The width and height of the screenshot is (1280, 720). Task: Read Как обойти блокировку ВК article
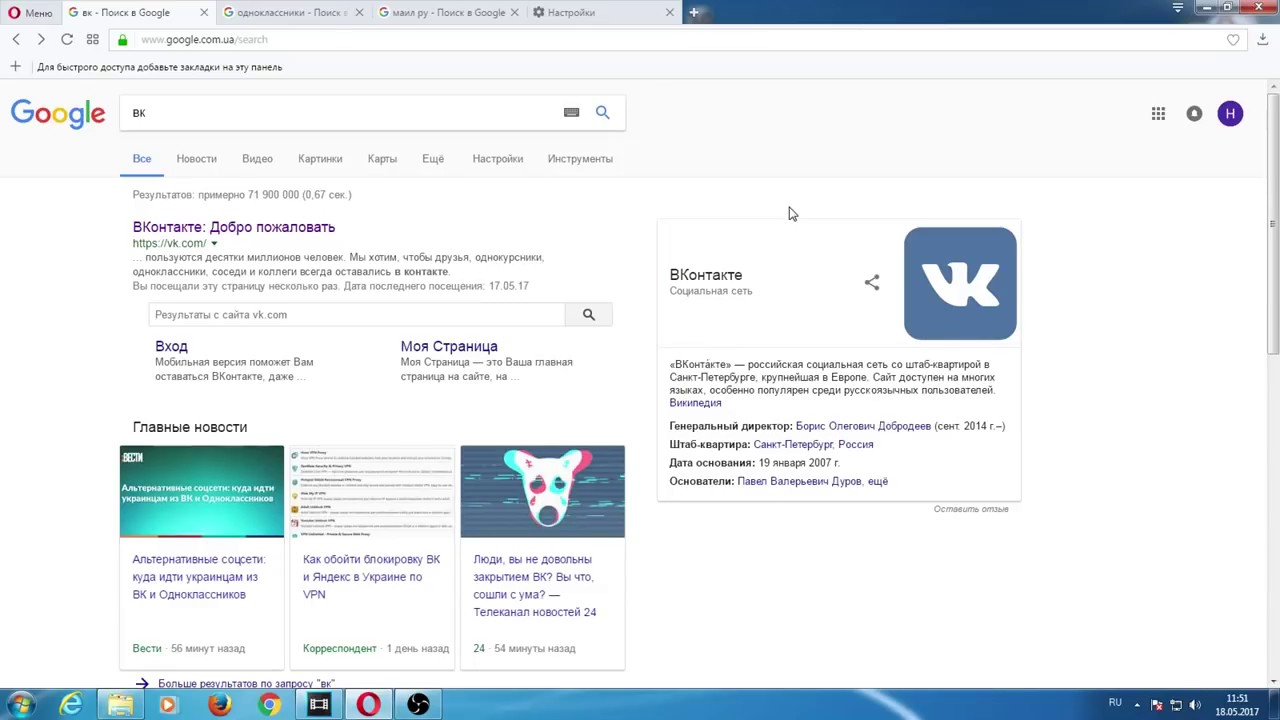pyautogui.click(x=371, y=577)
